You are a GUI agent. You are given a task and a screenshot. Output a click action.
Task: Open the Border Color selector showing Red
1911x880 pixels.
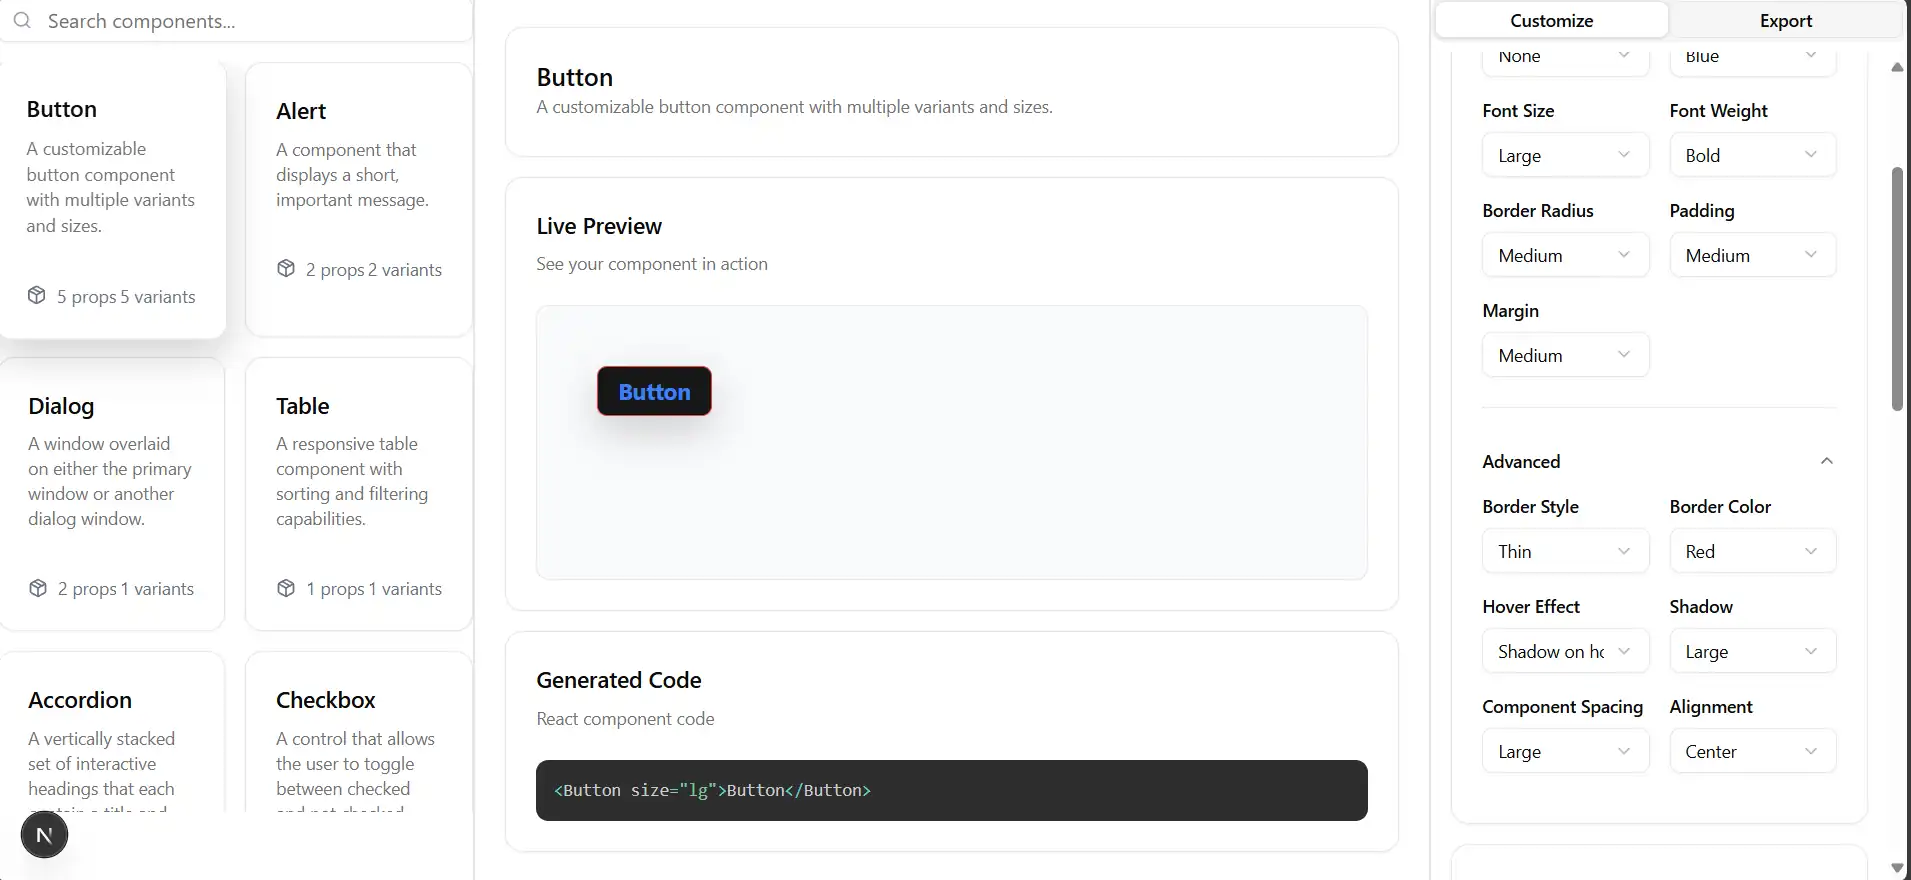1751,550
